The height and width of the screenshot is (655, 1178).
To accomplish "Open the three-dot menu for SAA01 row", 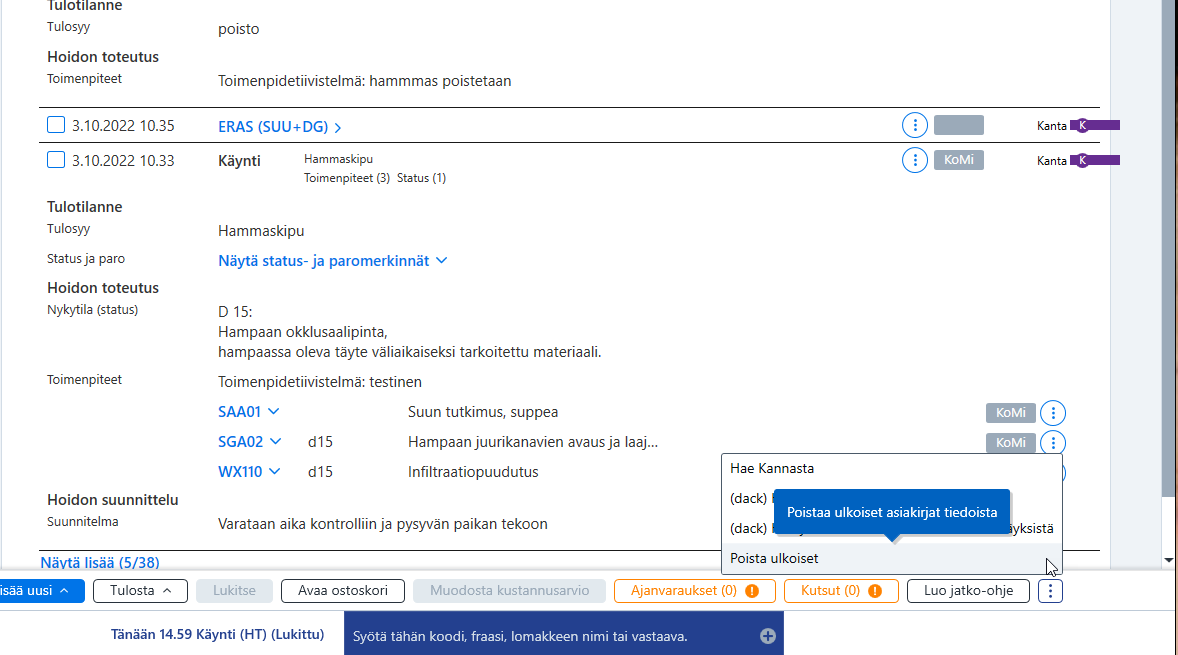I will (1053, 412).
